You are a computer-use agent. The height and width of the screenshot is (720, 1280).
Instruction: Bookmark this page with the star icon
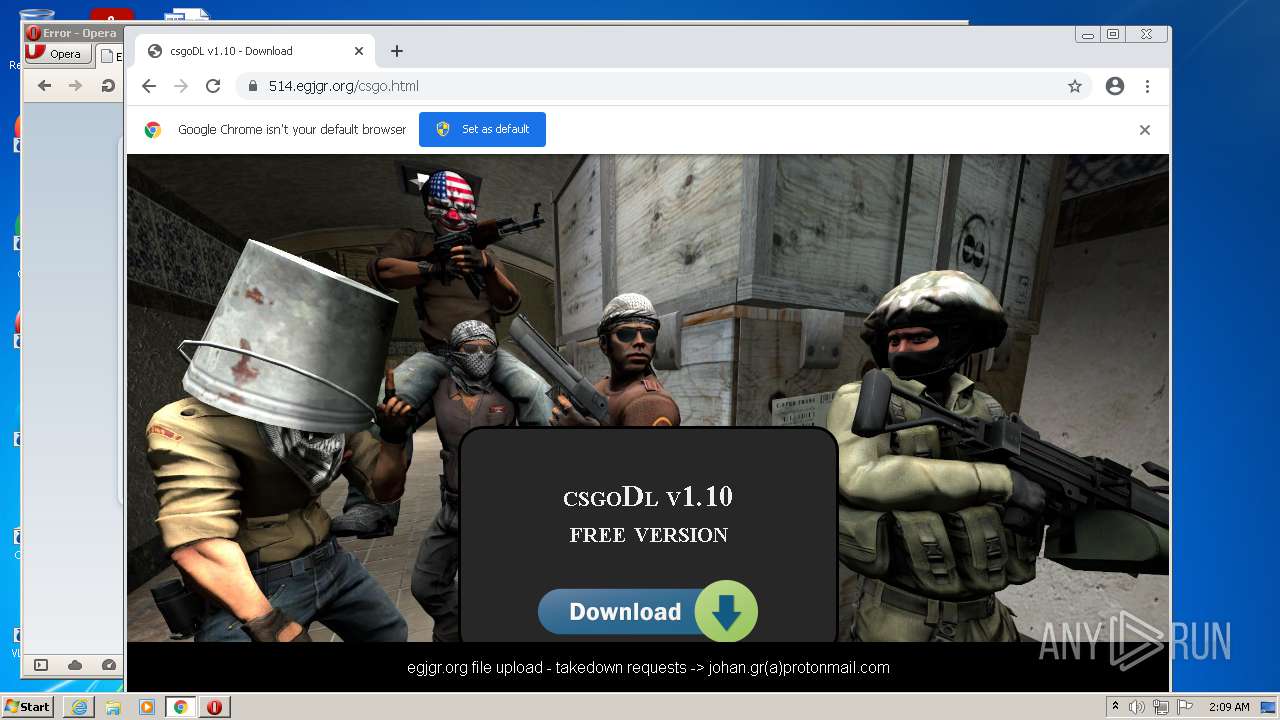1075,86
